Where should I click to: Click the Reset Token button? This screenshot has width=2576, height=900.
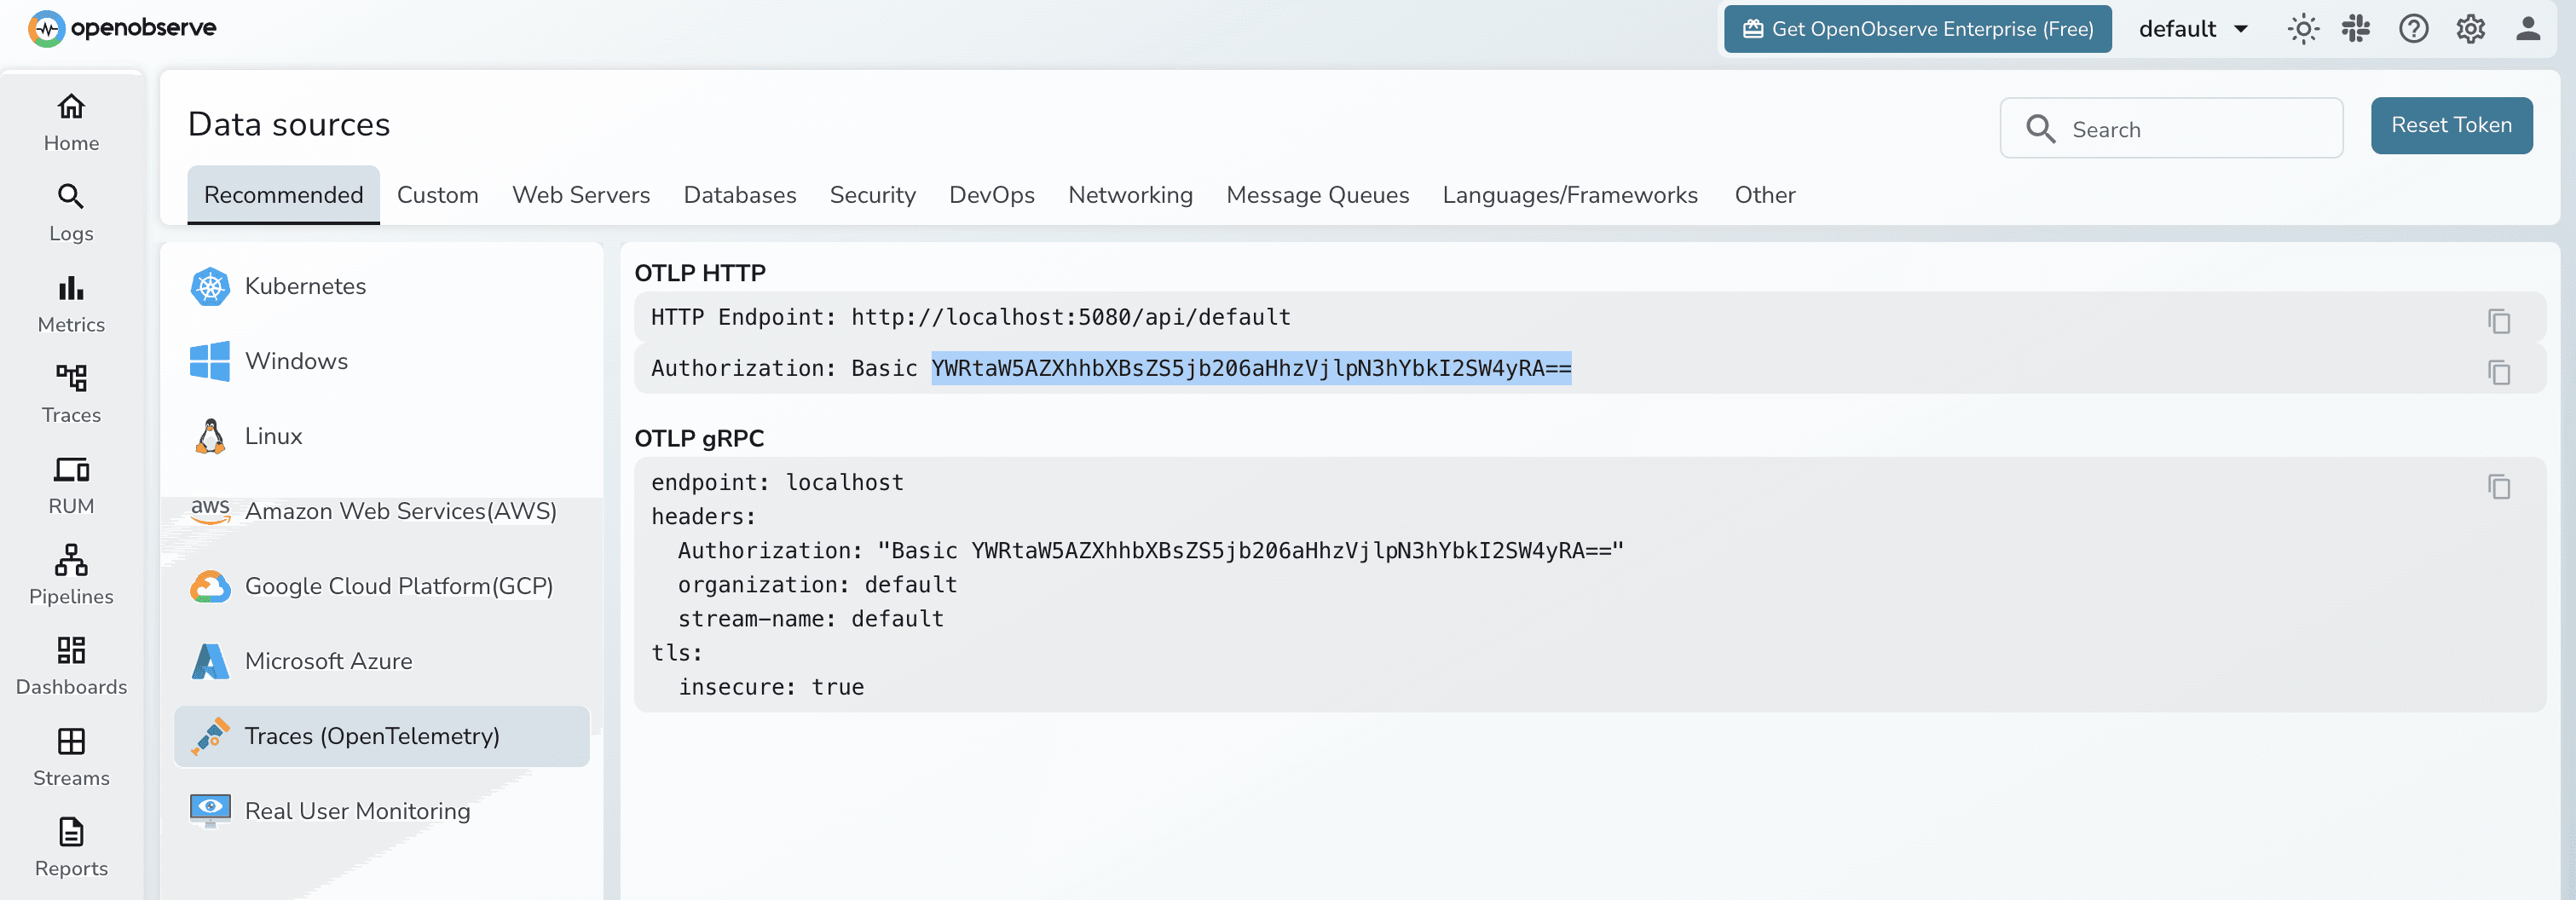pyautogui.click(x=2451, y=126)
